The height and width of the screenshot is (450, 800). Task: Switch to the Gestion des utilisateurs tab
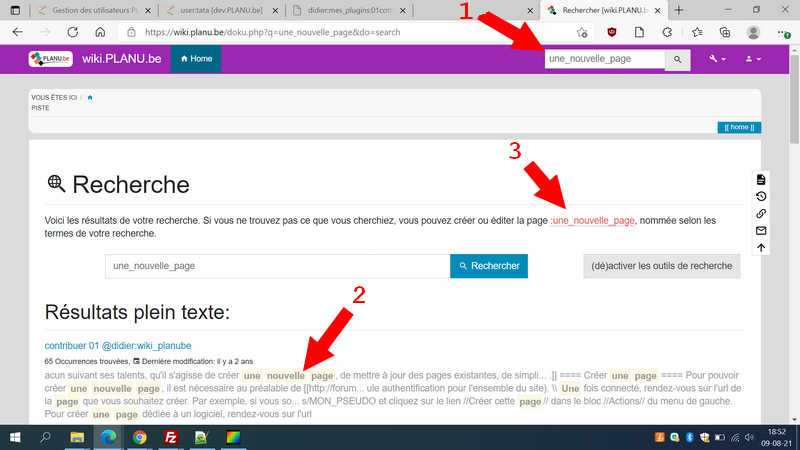90,10
